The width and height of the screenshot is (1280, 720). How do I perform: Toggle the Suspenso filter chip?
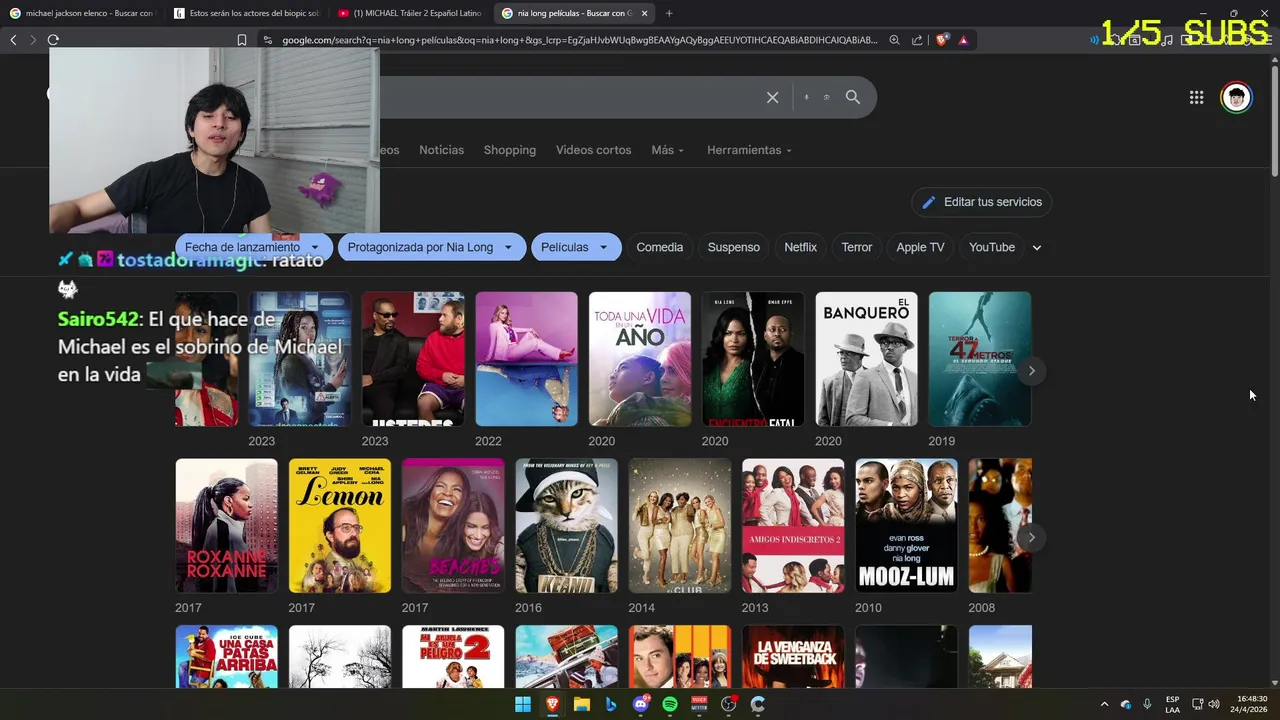pos(734,247)
